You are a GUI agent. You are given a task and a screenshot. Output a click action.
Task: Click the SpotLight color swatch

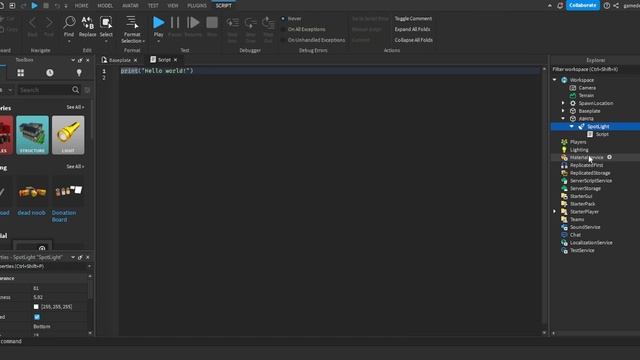[36, 307]
